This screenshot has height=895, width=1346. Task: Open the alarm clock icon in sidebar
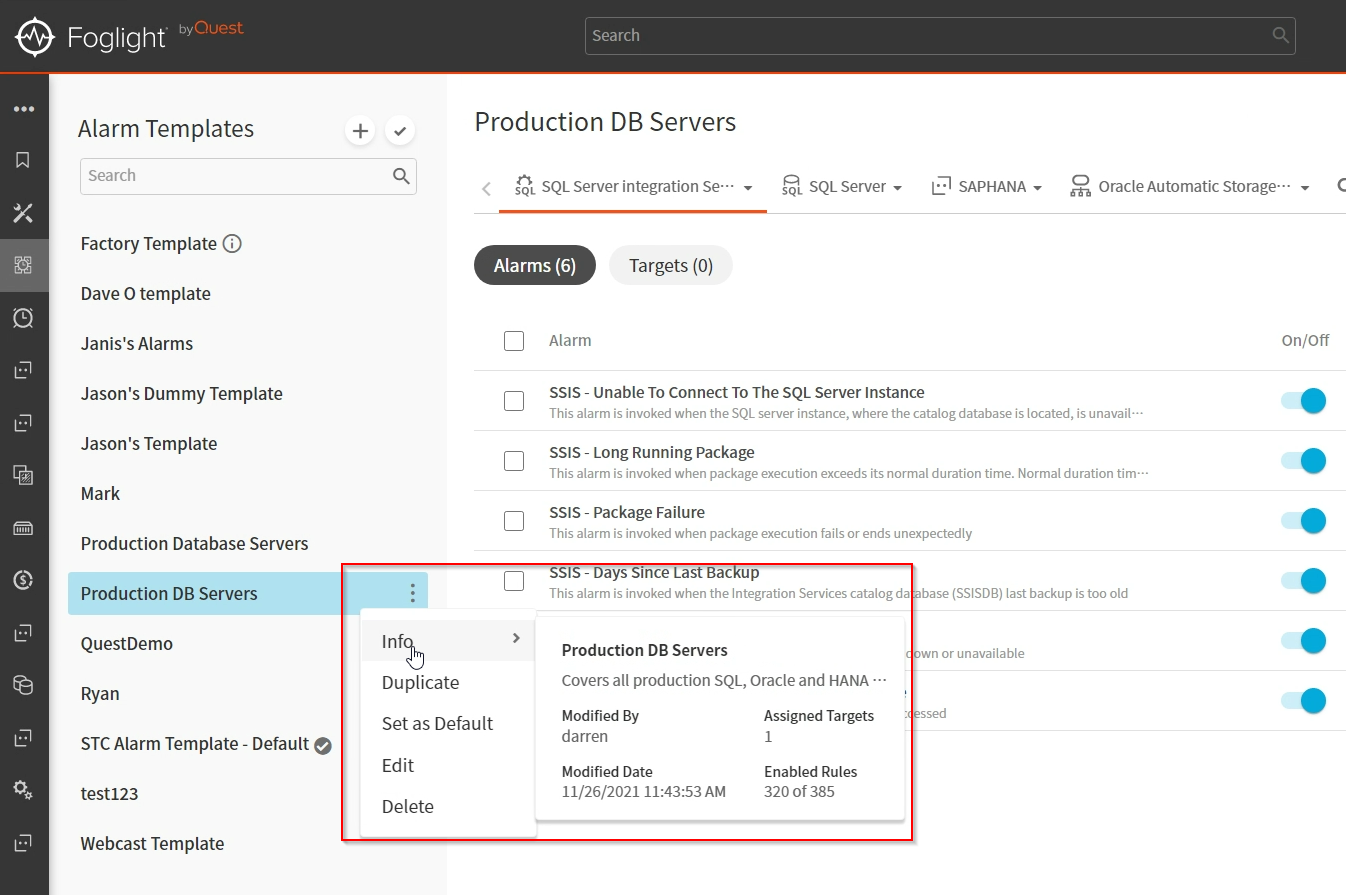click(x=24, y=318)
